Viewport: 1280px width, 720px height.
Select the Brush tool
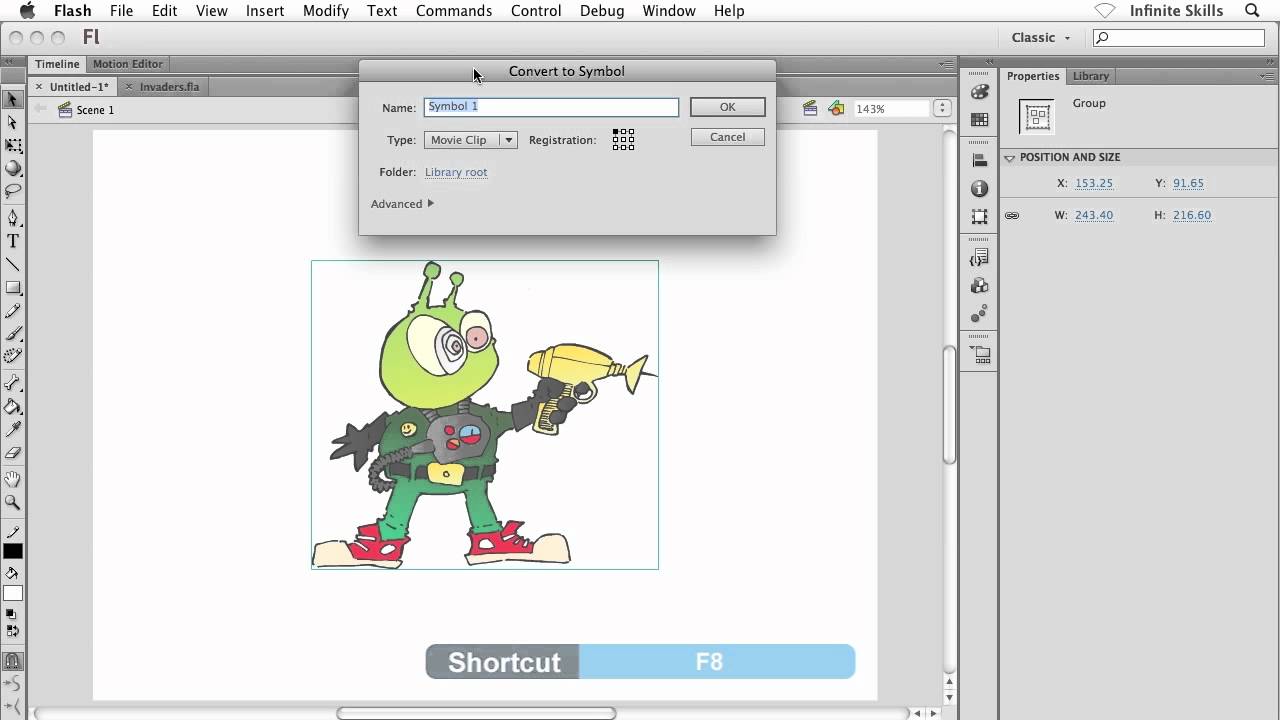click(13, 334)
